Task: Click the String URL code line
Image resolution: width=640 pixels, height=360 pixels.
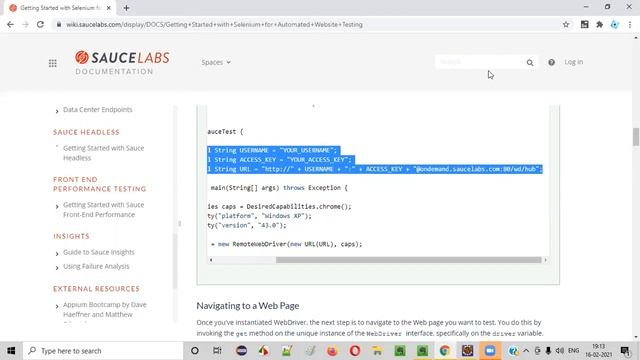Action: (375, 169)
